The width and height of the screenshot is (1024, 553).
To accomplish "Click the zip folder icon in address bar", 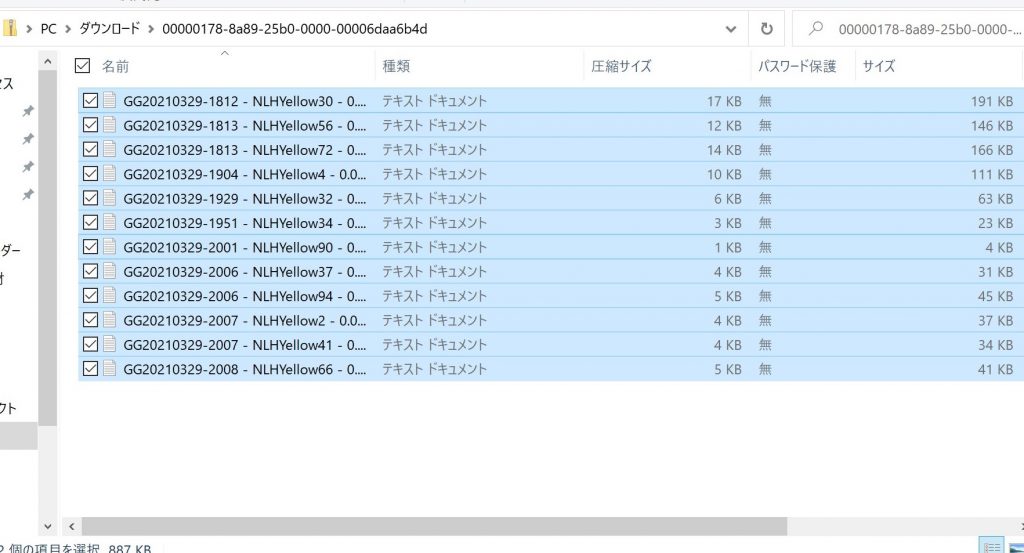I will (9, 28).
